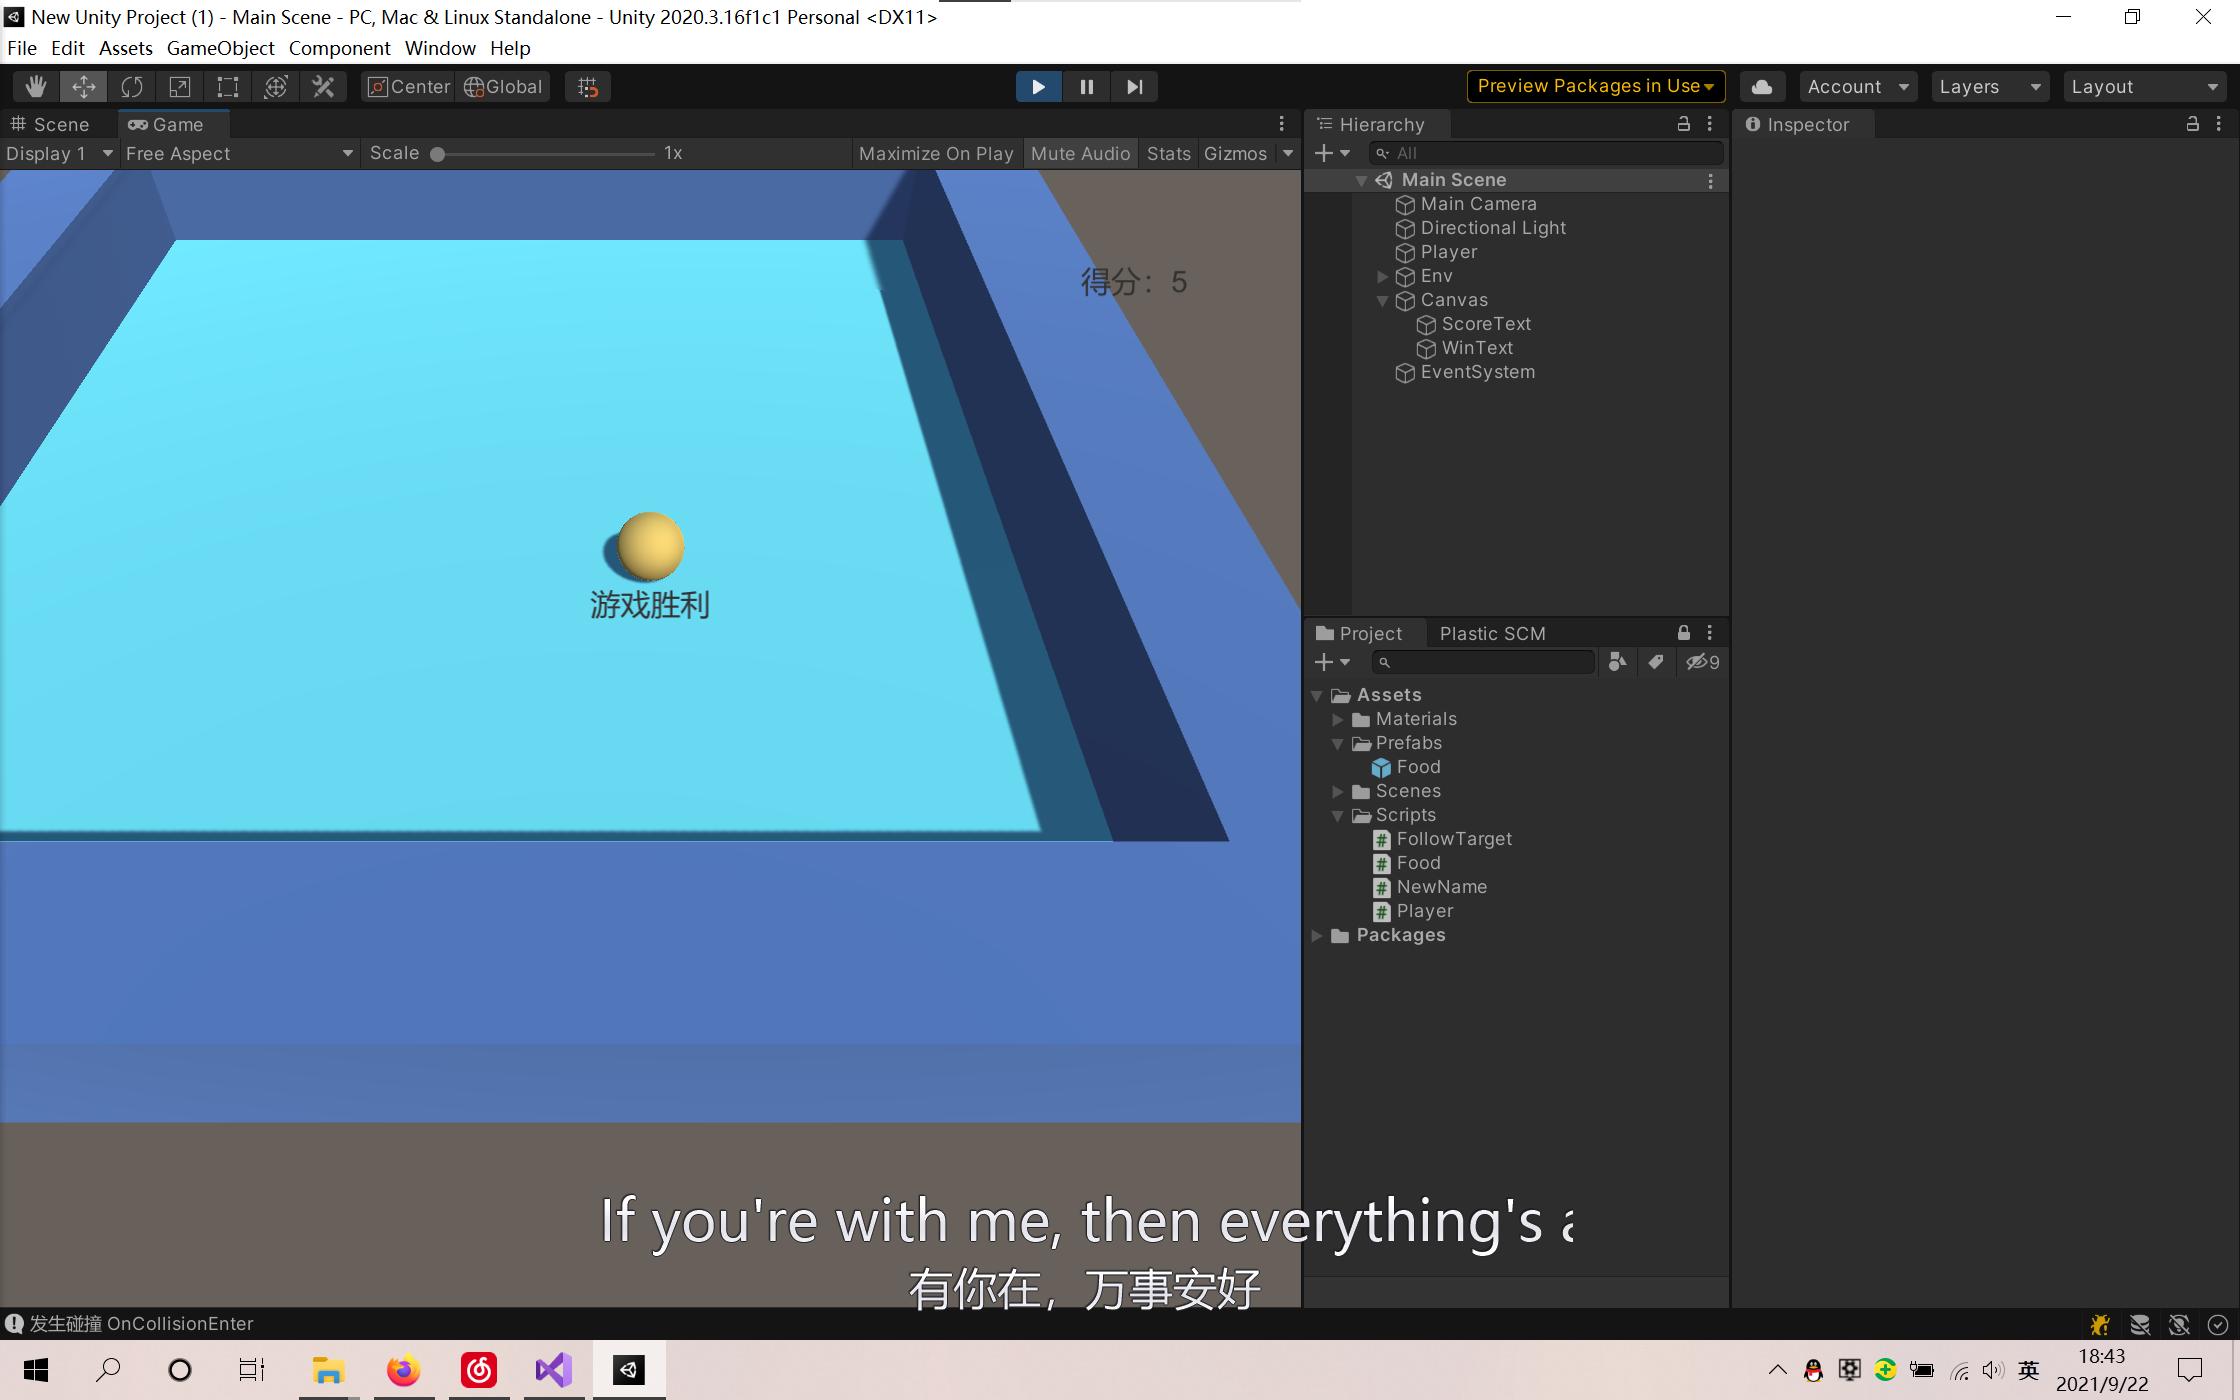2240x1400 pixels.
Task: Open Layers dropdown
Action: pyautogui.click(x=1990, y=87)
